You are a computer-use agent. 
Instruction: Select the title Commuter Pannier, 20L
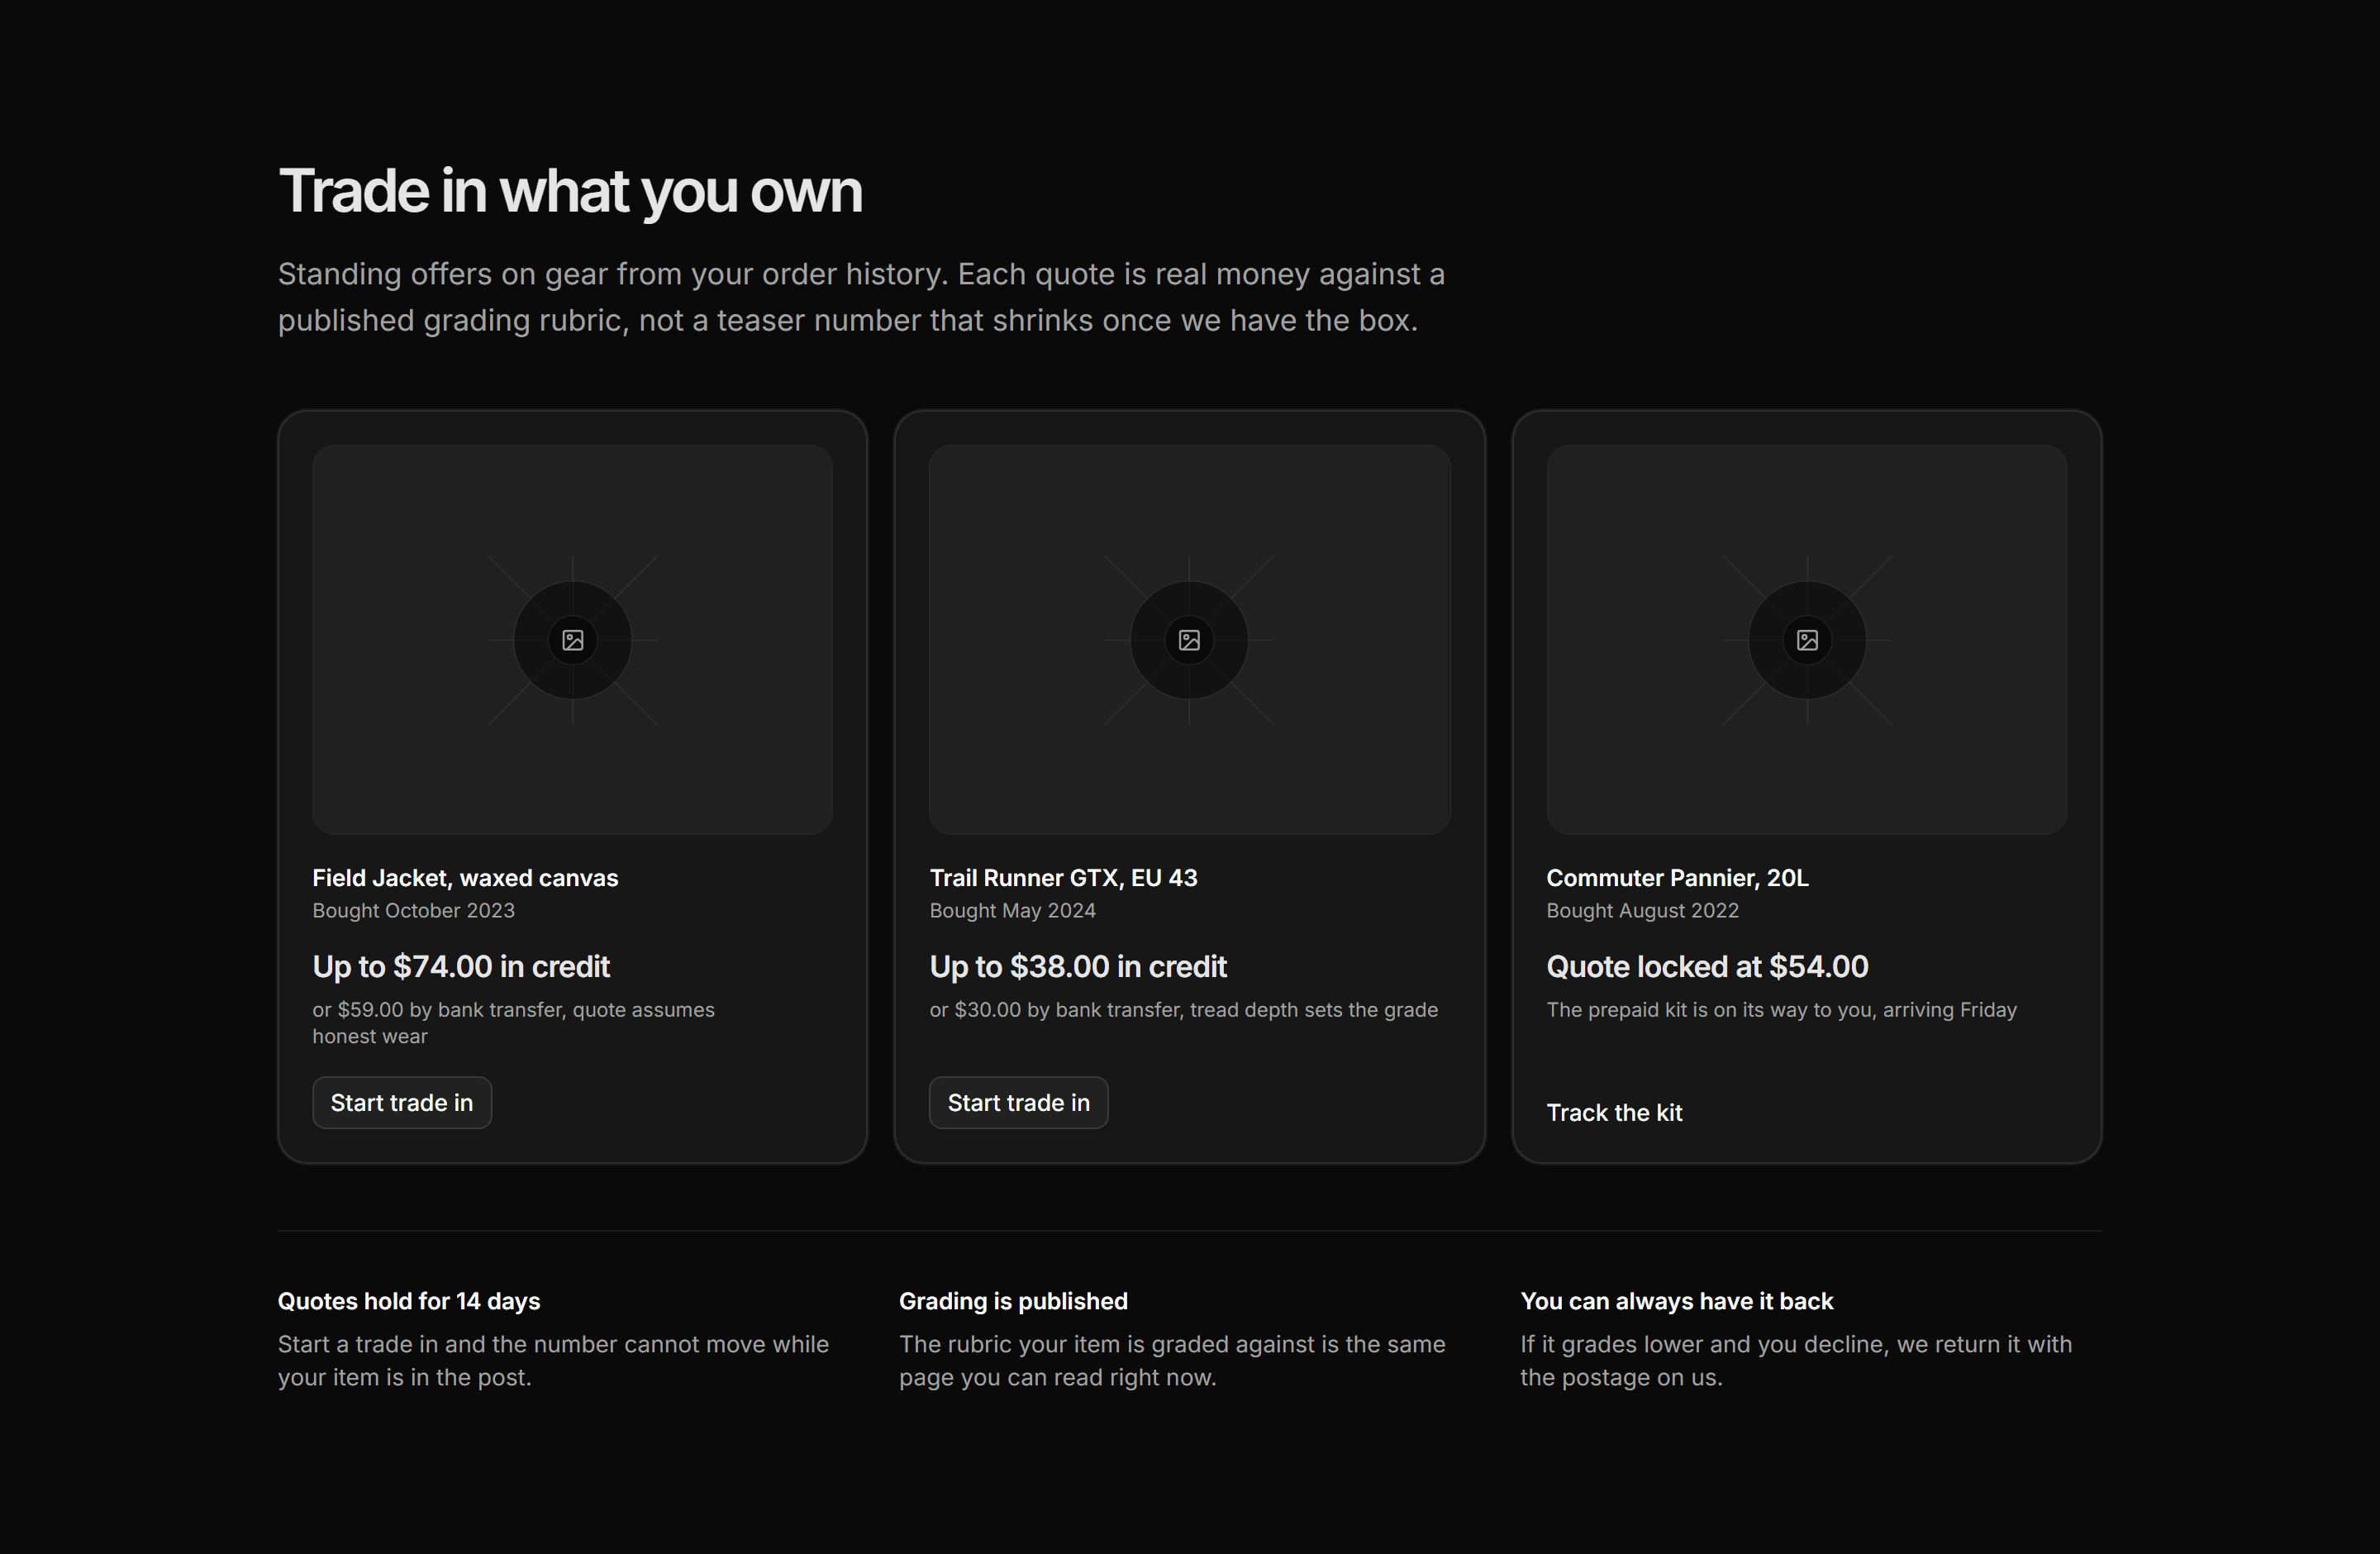pyautogui.click(x=1677, y=878)
